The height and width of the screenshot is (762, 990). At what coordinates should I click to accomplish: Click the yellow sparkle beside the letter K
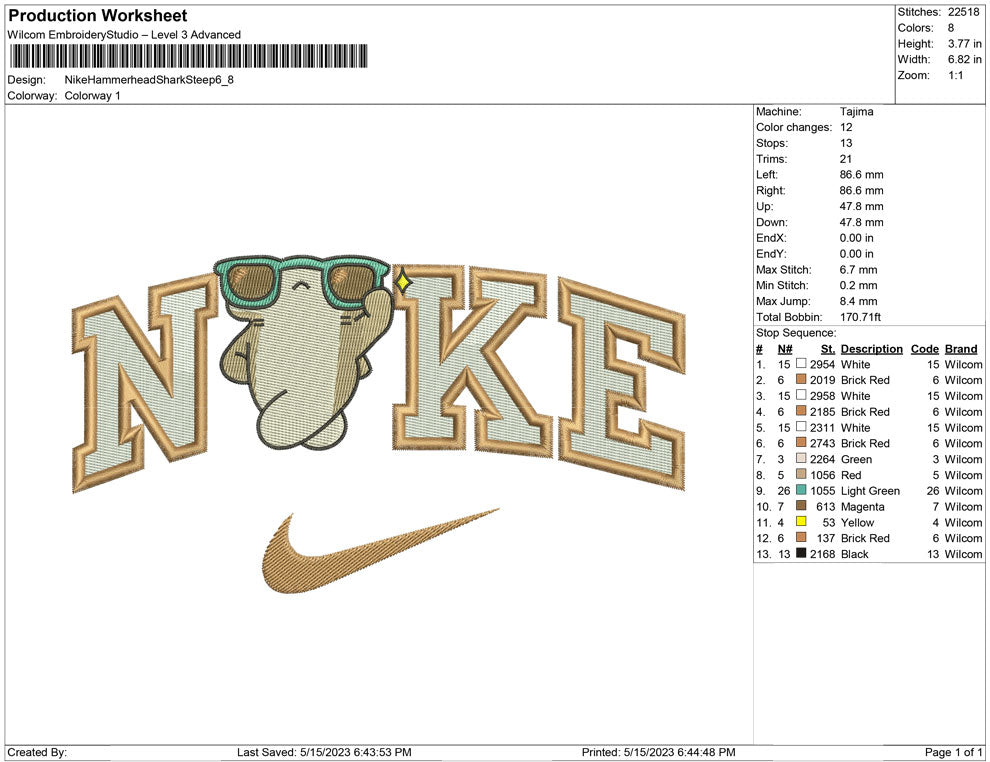[x=403, y=282]
